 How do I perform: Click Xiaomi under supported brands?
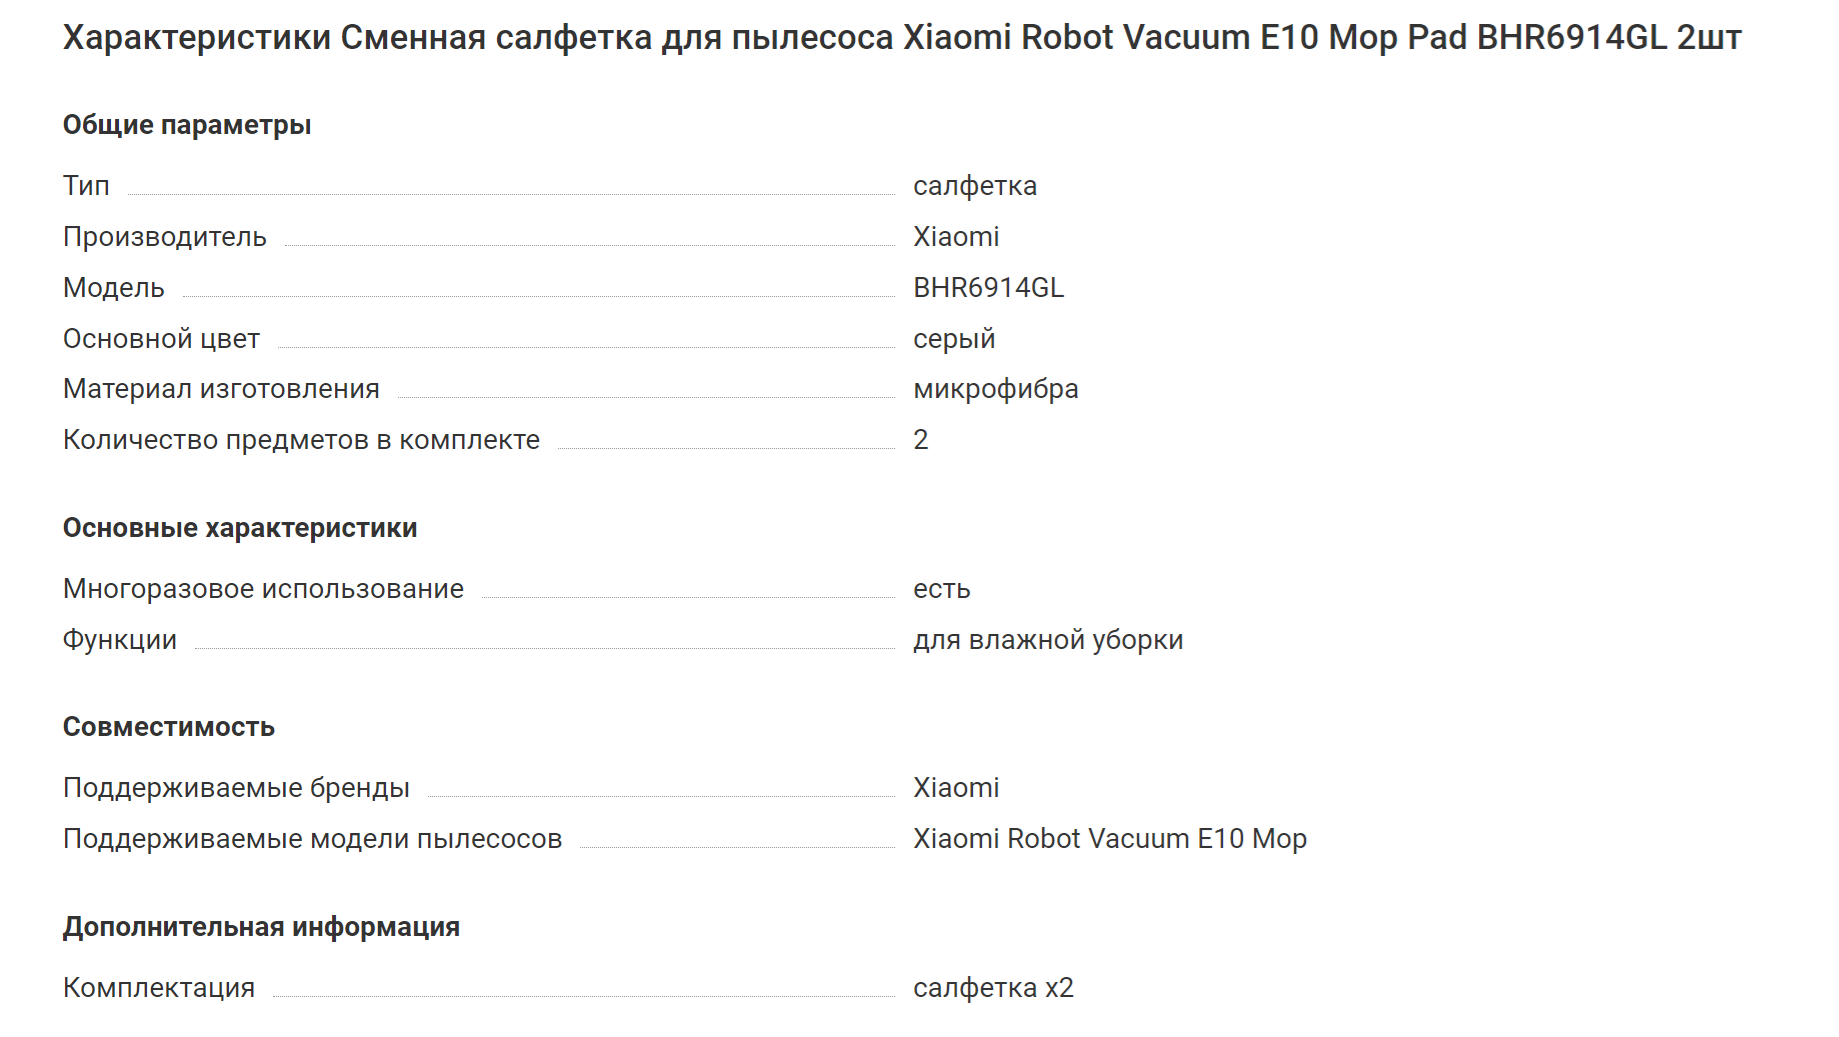point(956,788)
